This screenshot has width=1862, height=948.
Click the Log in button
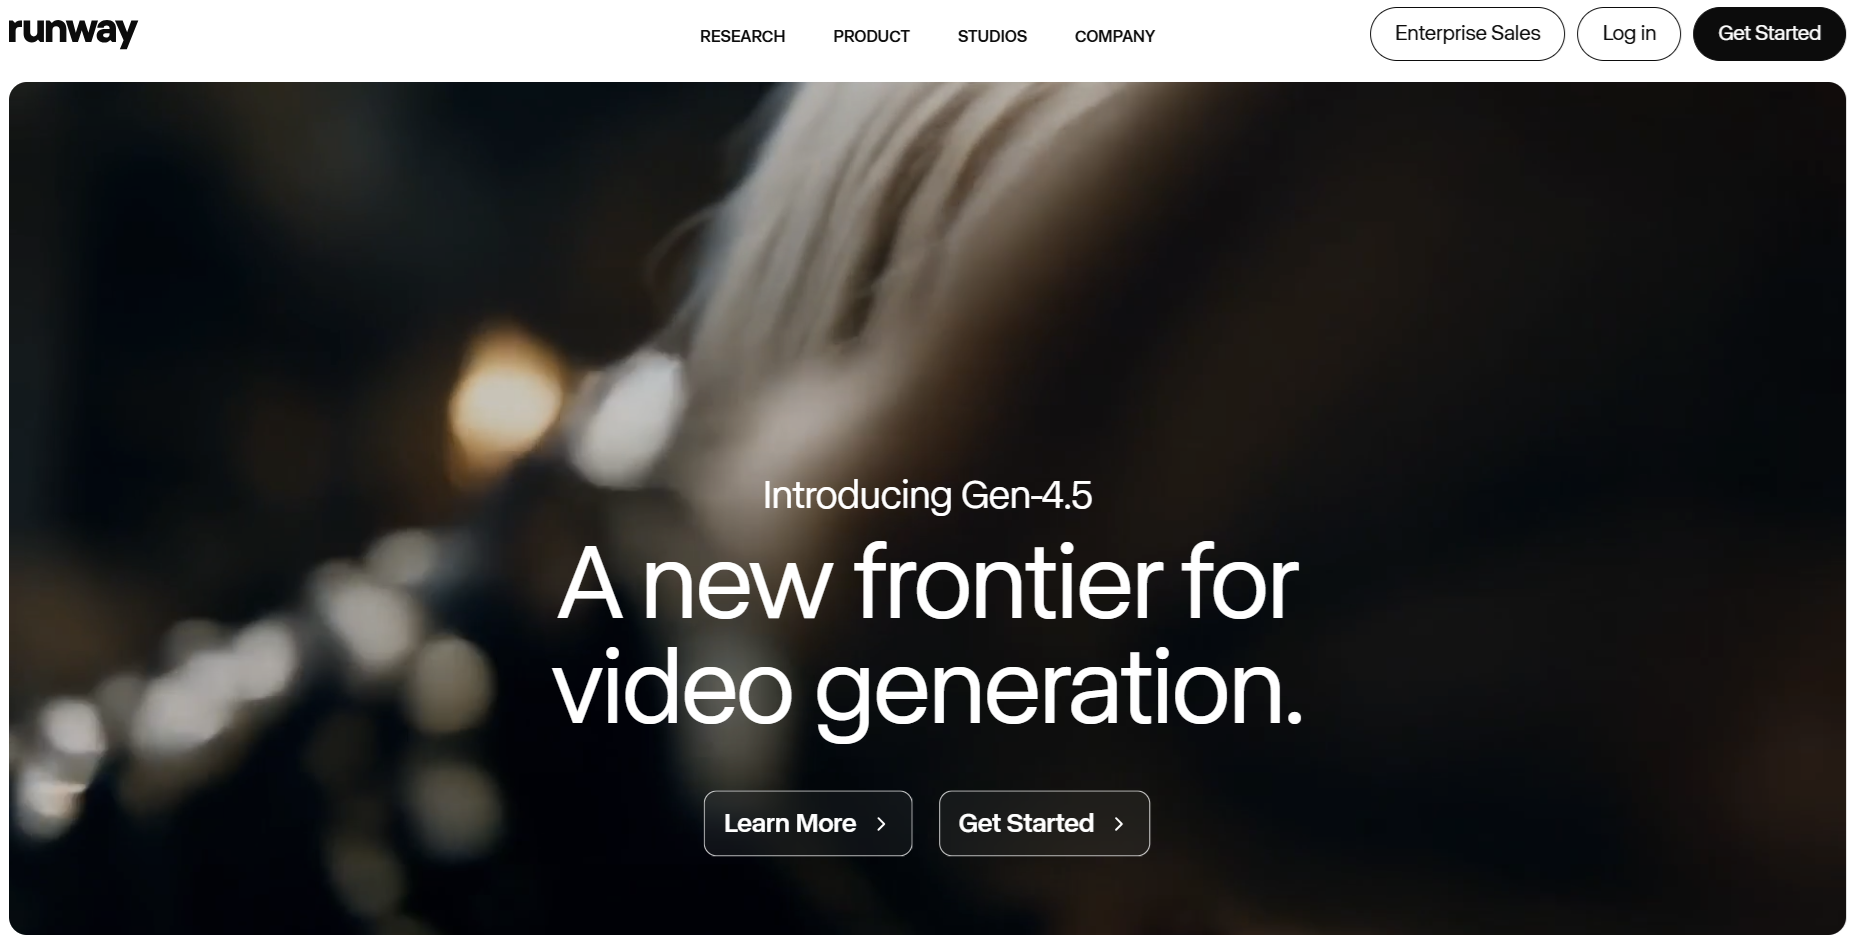click(x=1629, y=33)
